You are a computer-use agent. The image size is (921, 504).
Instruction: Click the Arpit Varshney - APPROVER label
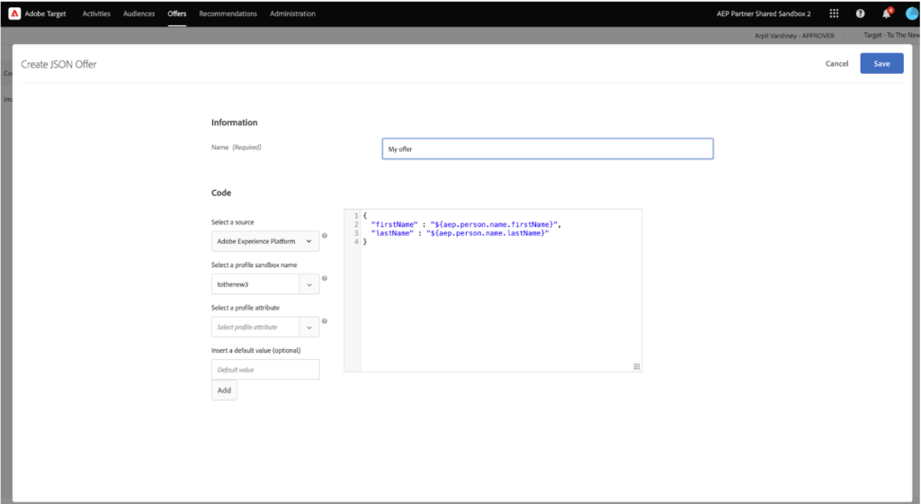(x=794, y=36)
